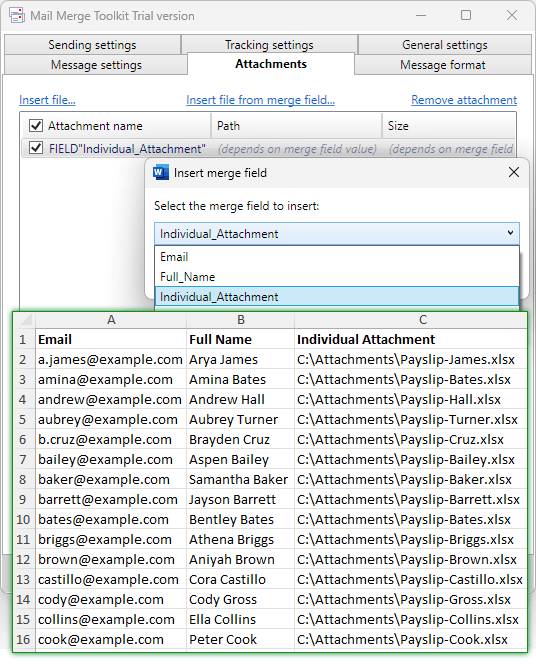Open the General settings tab
The image size is (536, 664).
point(445,44)
